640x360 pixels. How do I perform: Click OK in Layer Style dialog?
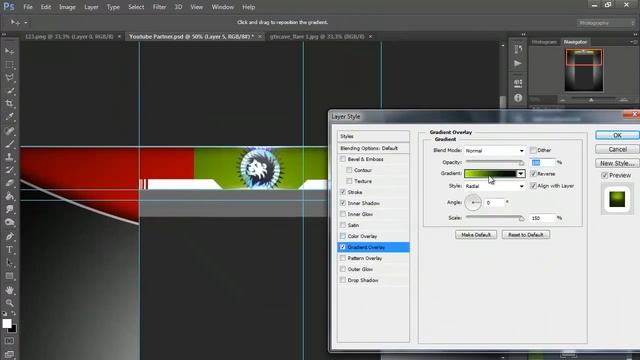coord(617,135)
